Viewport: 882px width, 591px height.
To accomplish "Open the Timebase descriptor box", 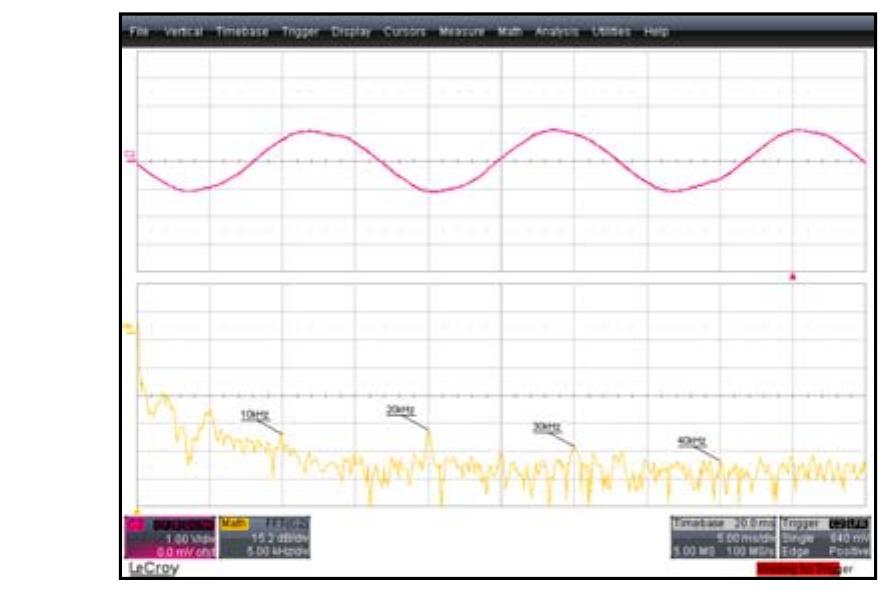I will click(724, 537).
